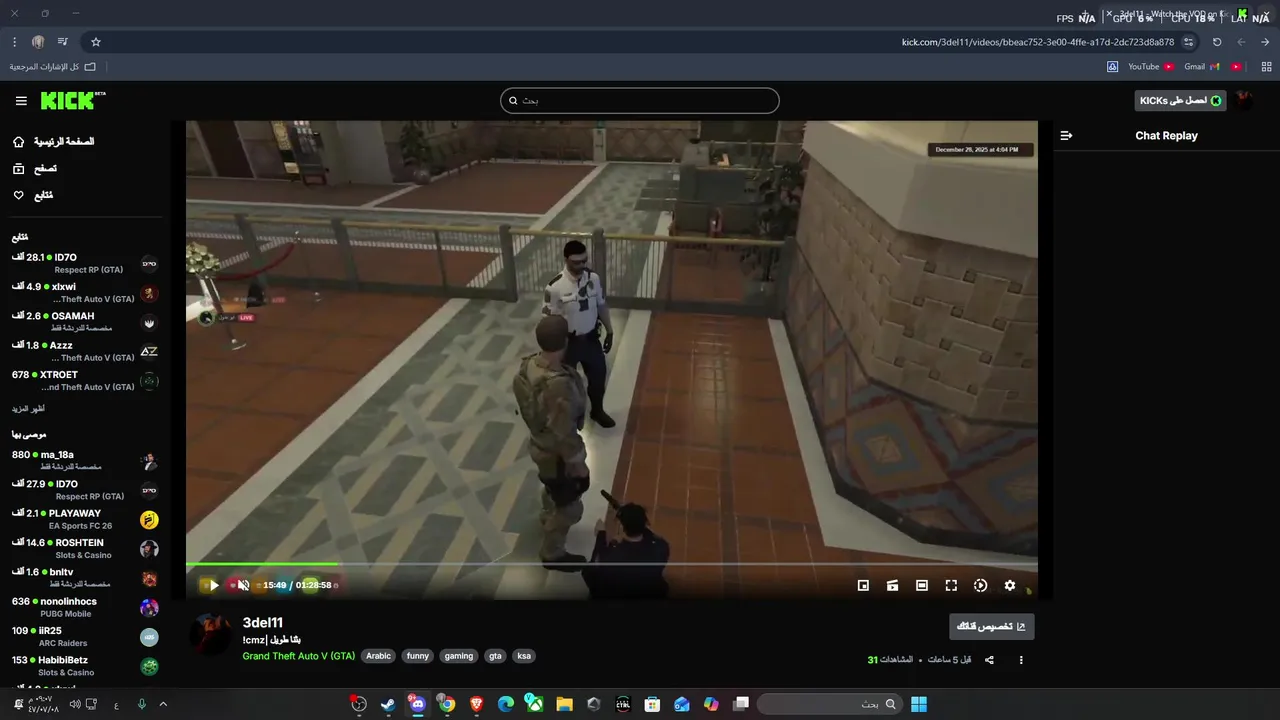
Task: Open recommended channel iiR25
Action: click(85, 636)
